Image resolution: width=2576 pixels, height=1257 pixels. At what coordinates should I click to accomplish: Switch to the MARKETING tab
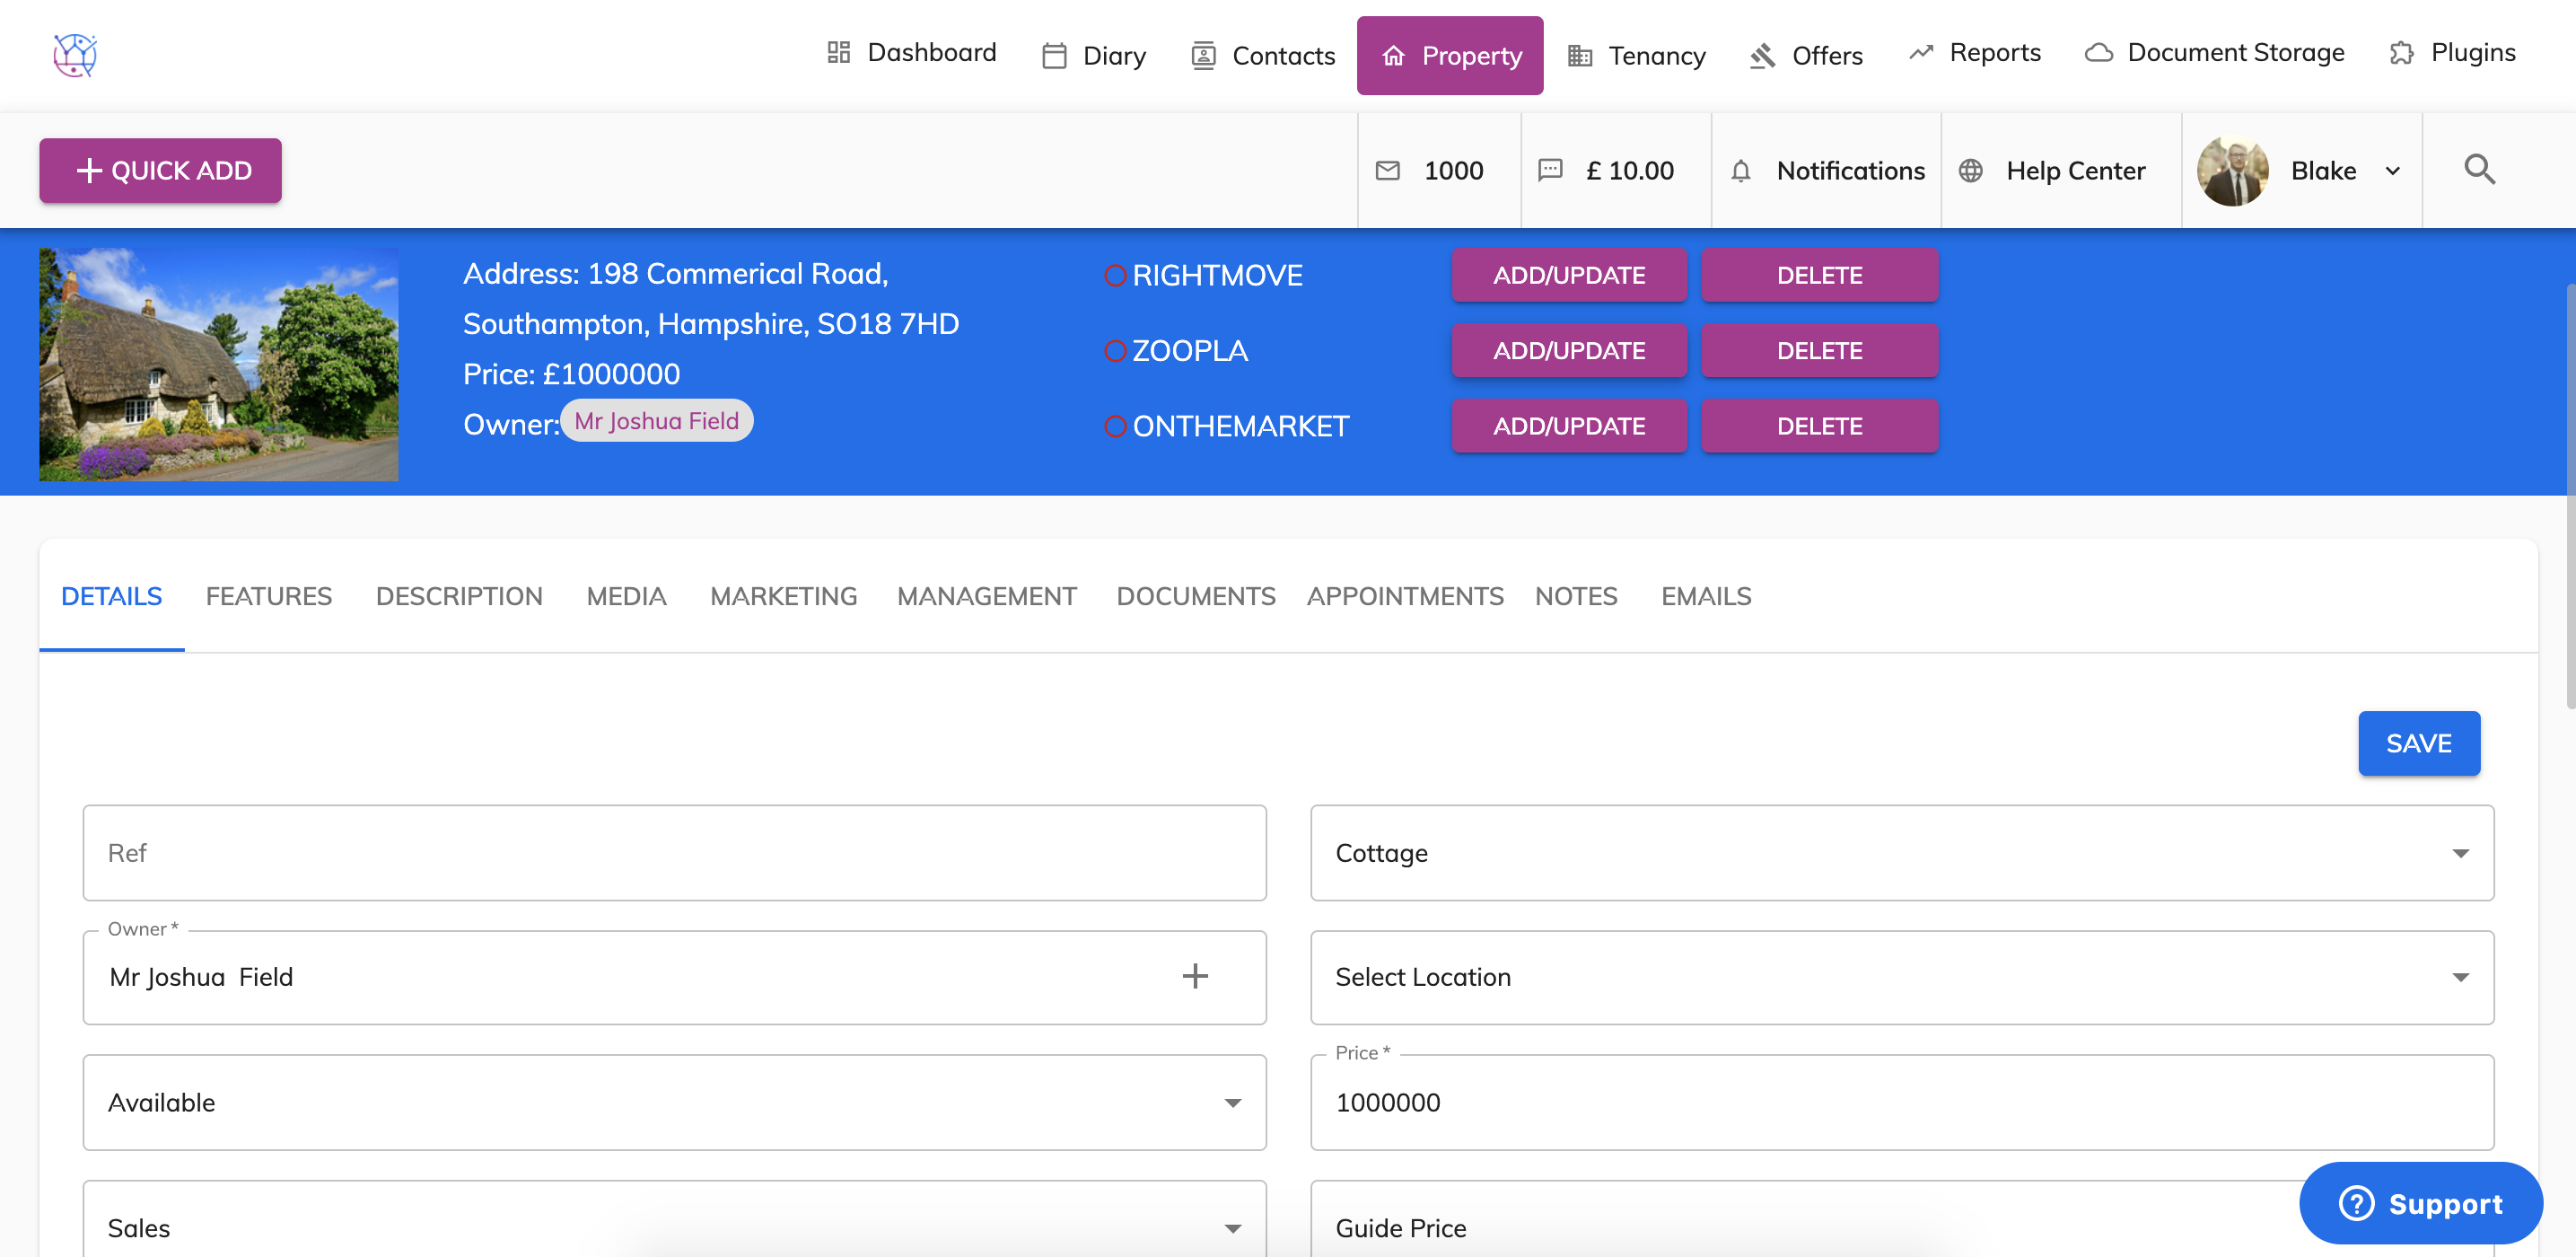point(783,596)
